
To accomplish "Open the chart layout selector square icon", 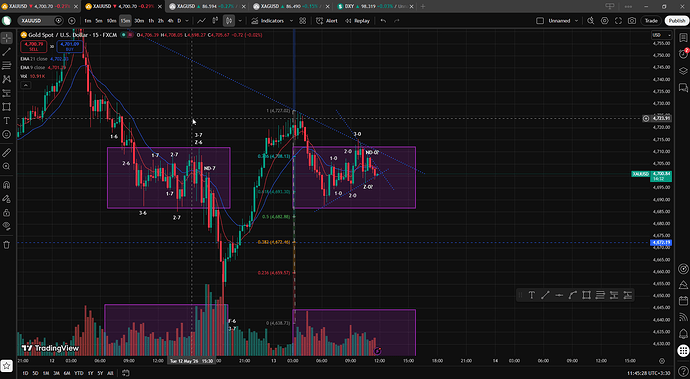I will 540,21.
